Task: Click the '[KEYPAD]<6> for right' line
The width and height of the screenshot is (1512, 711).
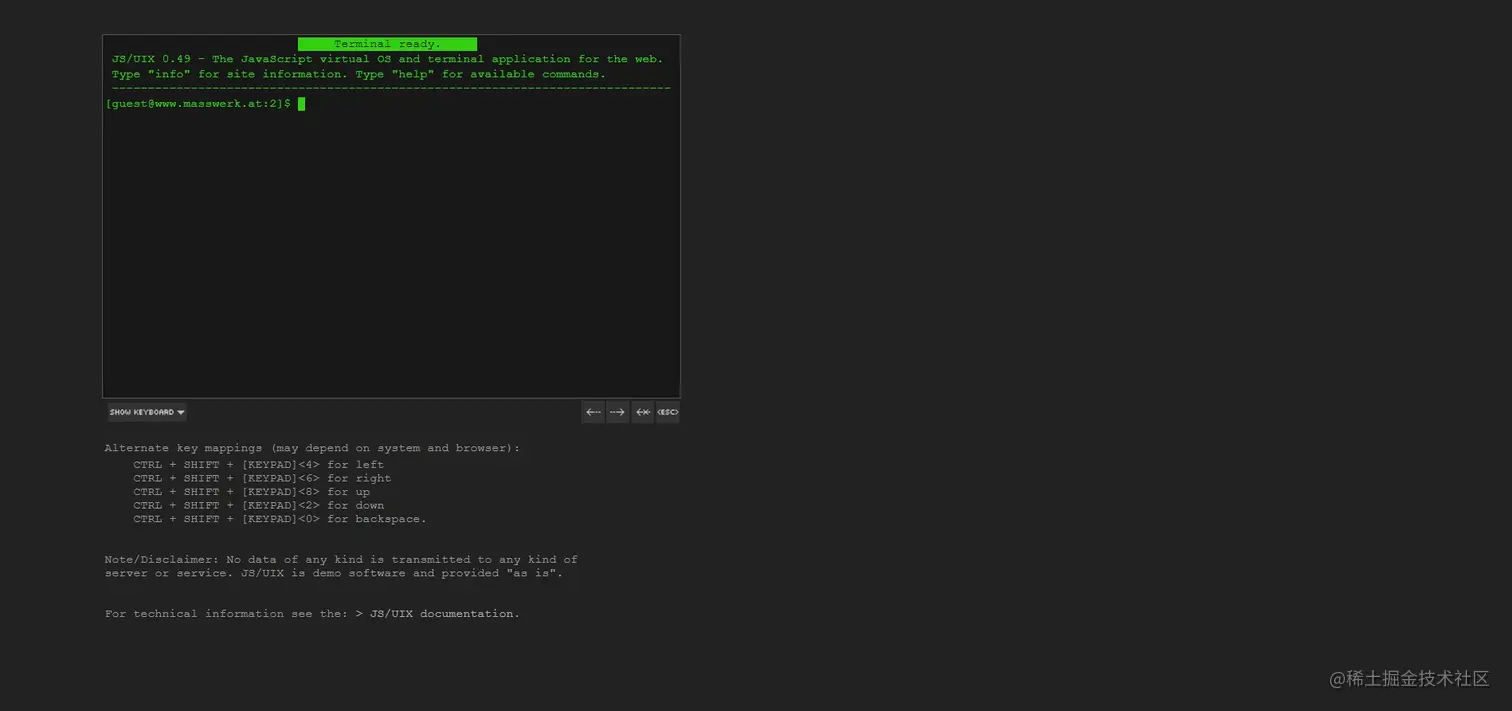Action: tap(262, 478)
